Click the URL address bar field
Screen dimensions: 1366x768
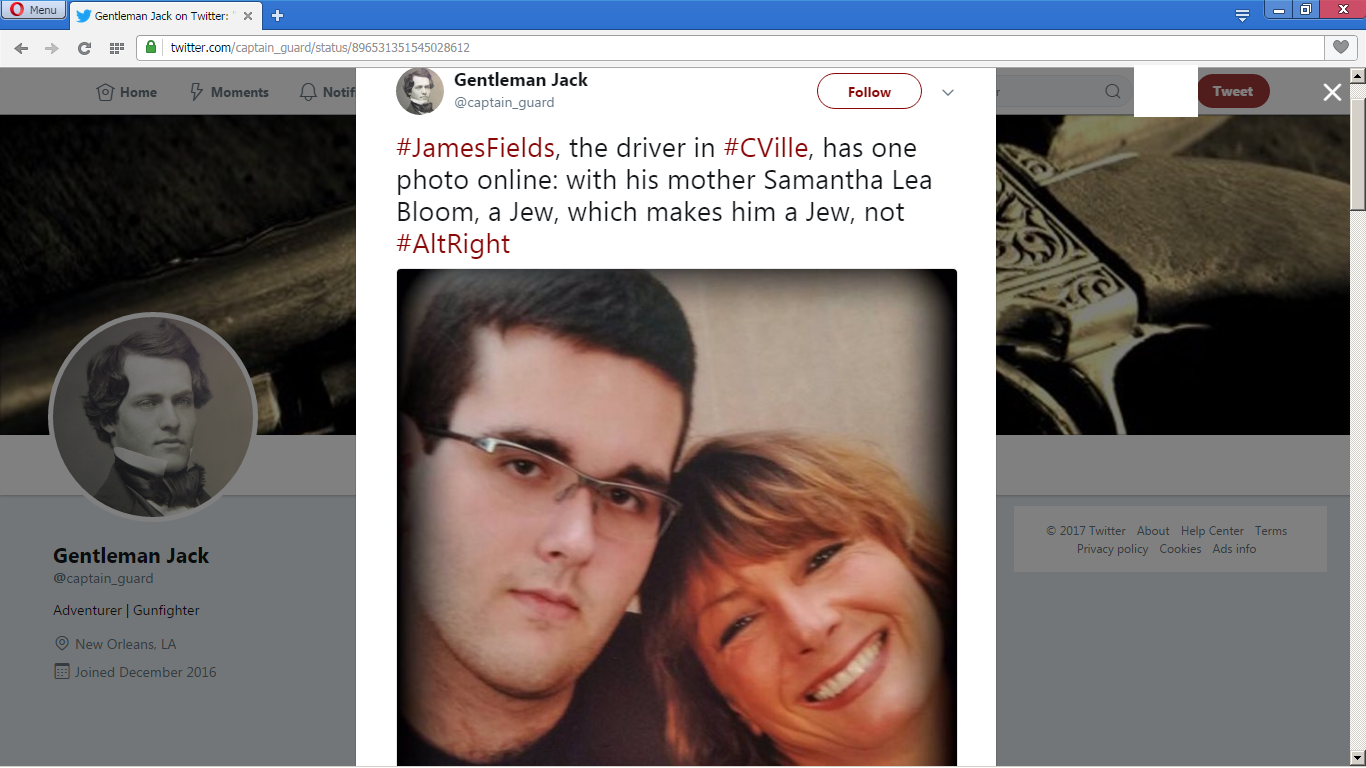730,47
